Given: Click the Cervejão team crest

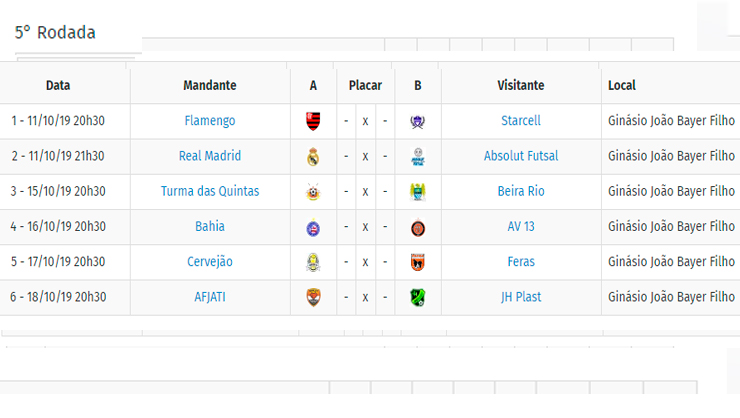Looking at the screenshot, I should pyautogui.click(x=313, y=263).
